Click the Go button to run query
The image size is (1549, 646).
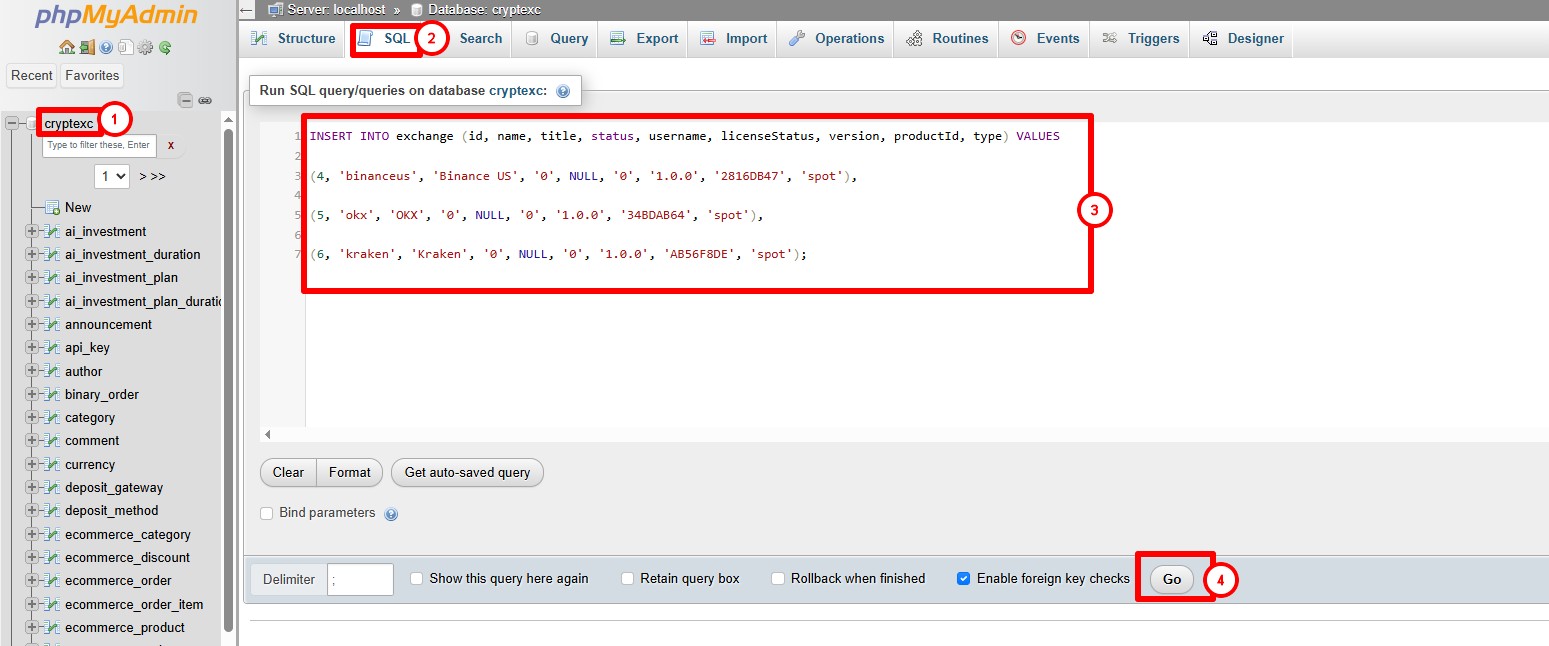pyautogui.click(x=1172, y=579)
